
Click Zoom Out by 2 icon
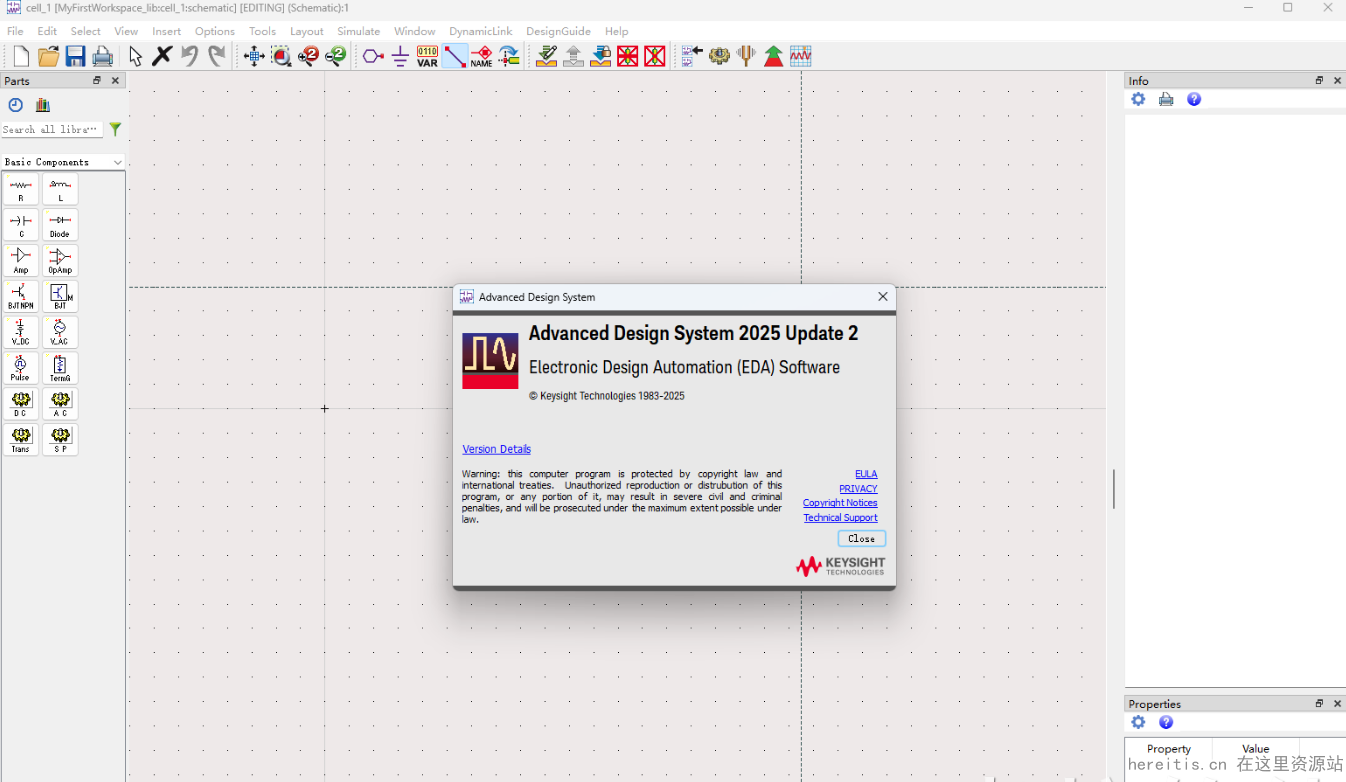click(x=335, y=56)
